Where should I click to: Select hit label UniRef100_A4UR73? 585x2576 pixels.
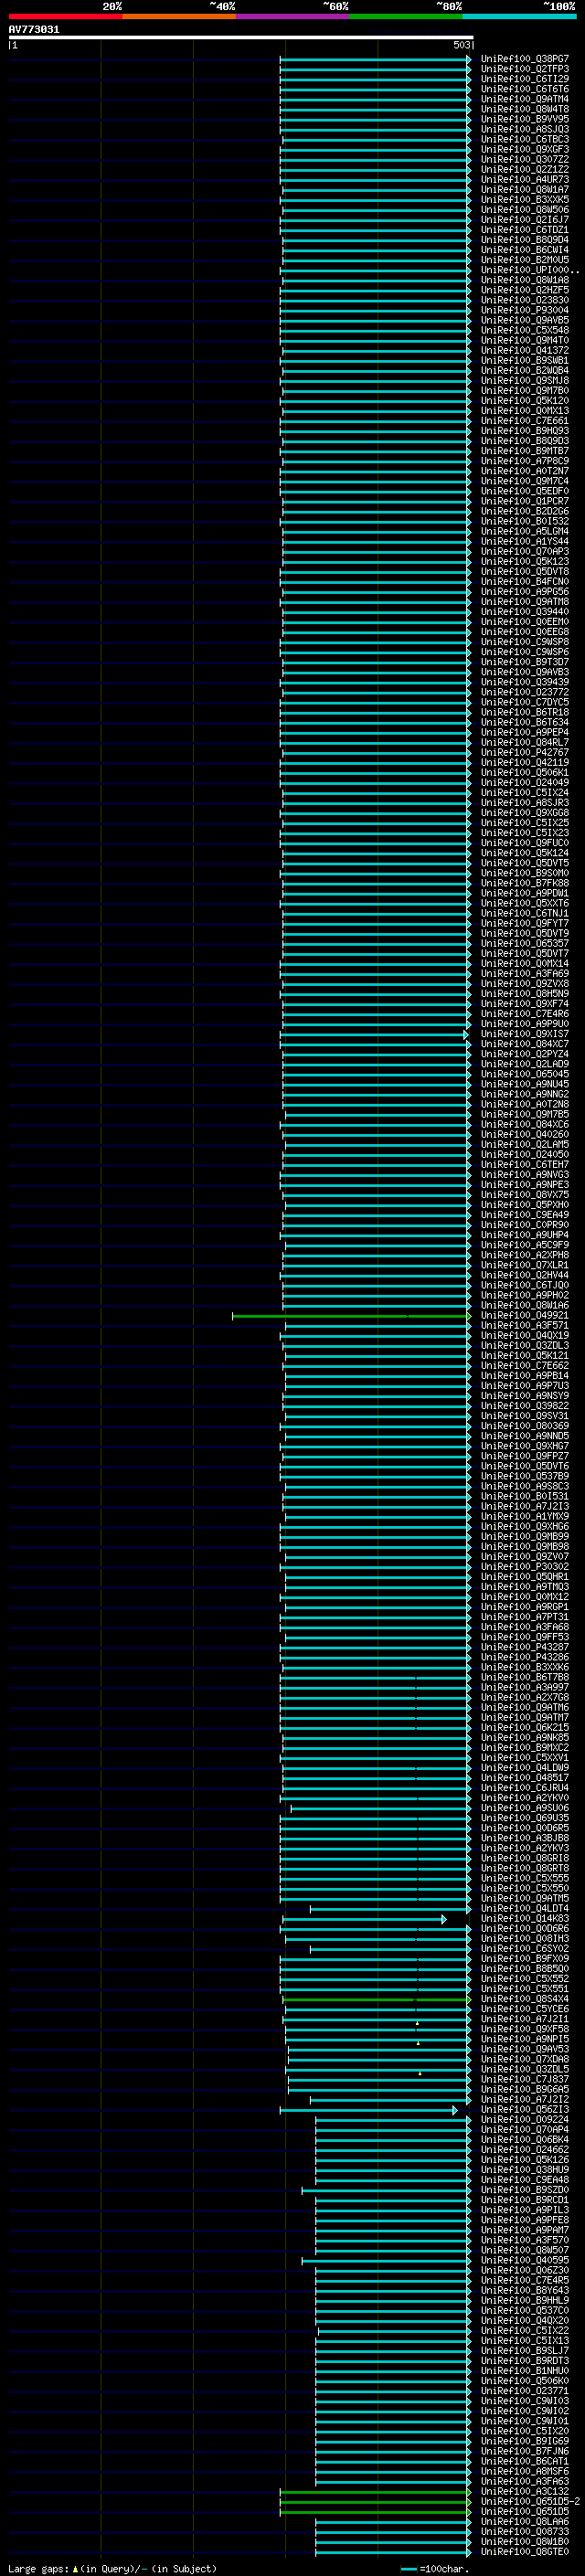(x=524, y=180)
